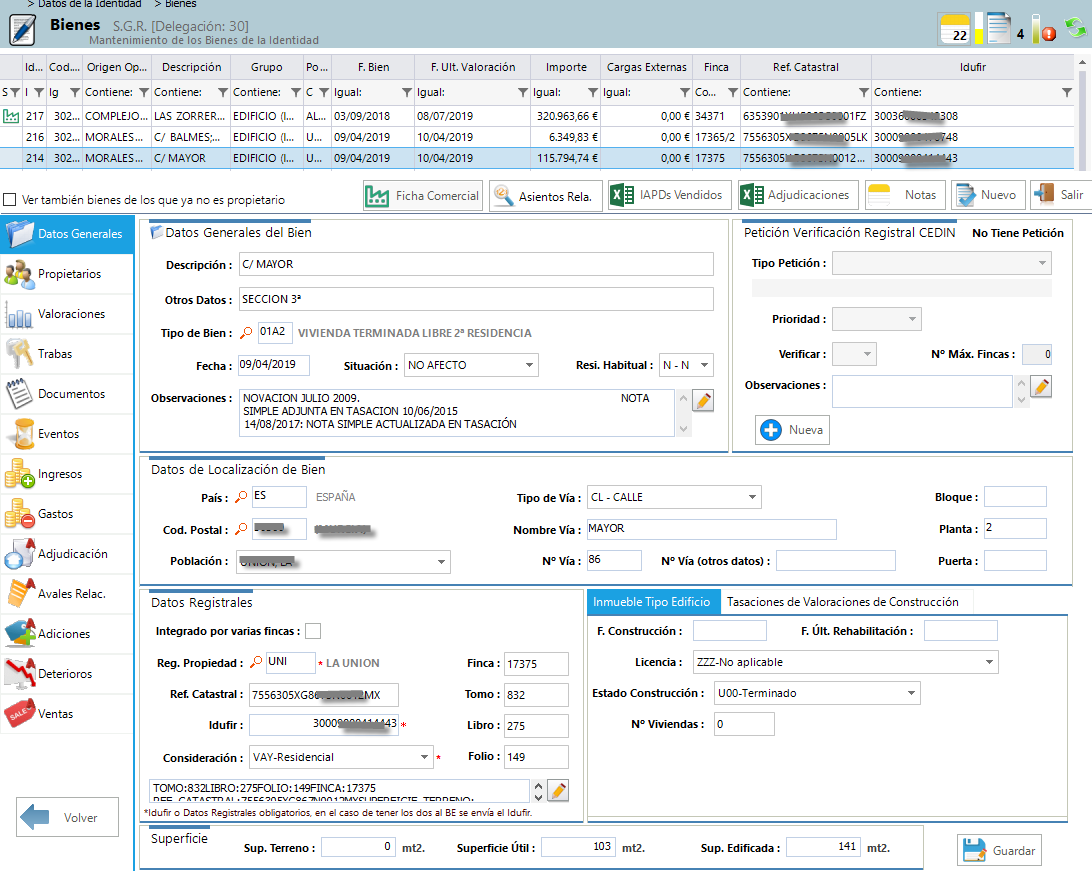Click Finca field 17375
This screenshot has height=873, width=1092.
pyautogui.click(x=536, y=664)
